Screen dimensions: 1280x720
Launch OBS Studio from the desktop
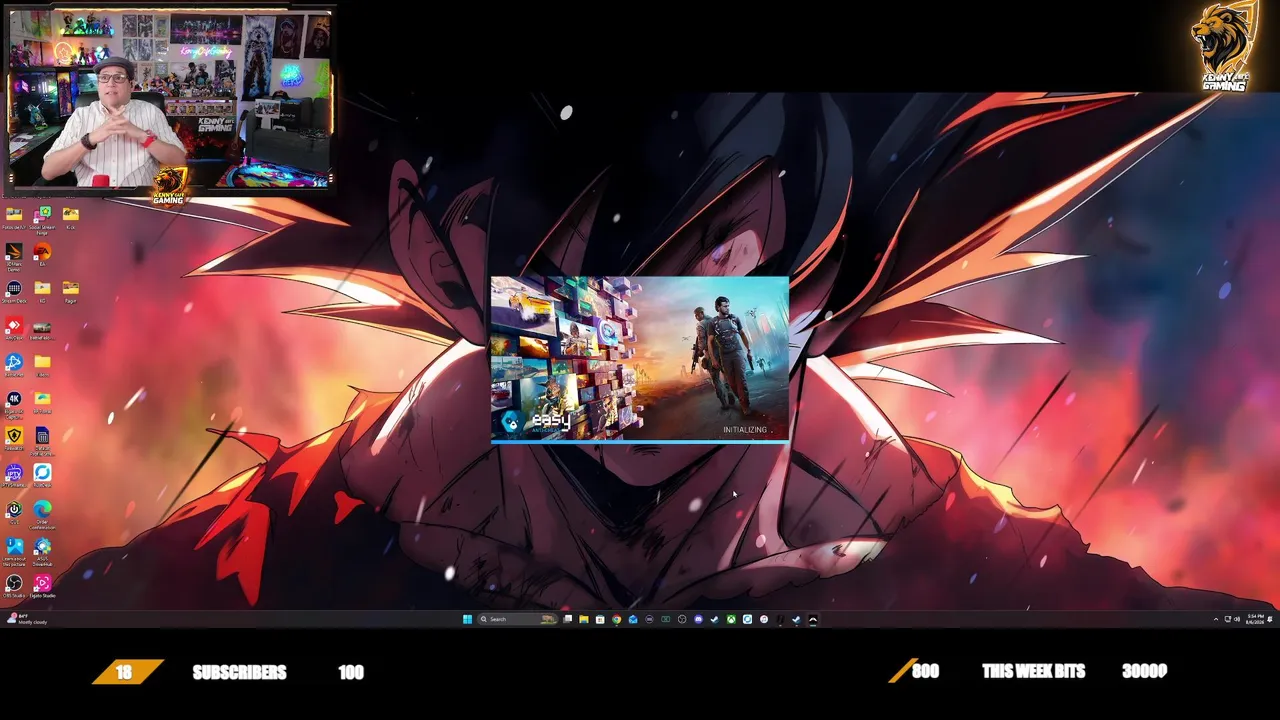click(14, 586)
